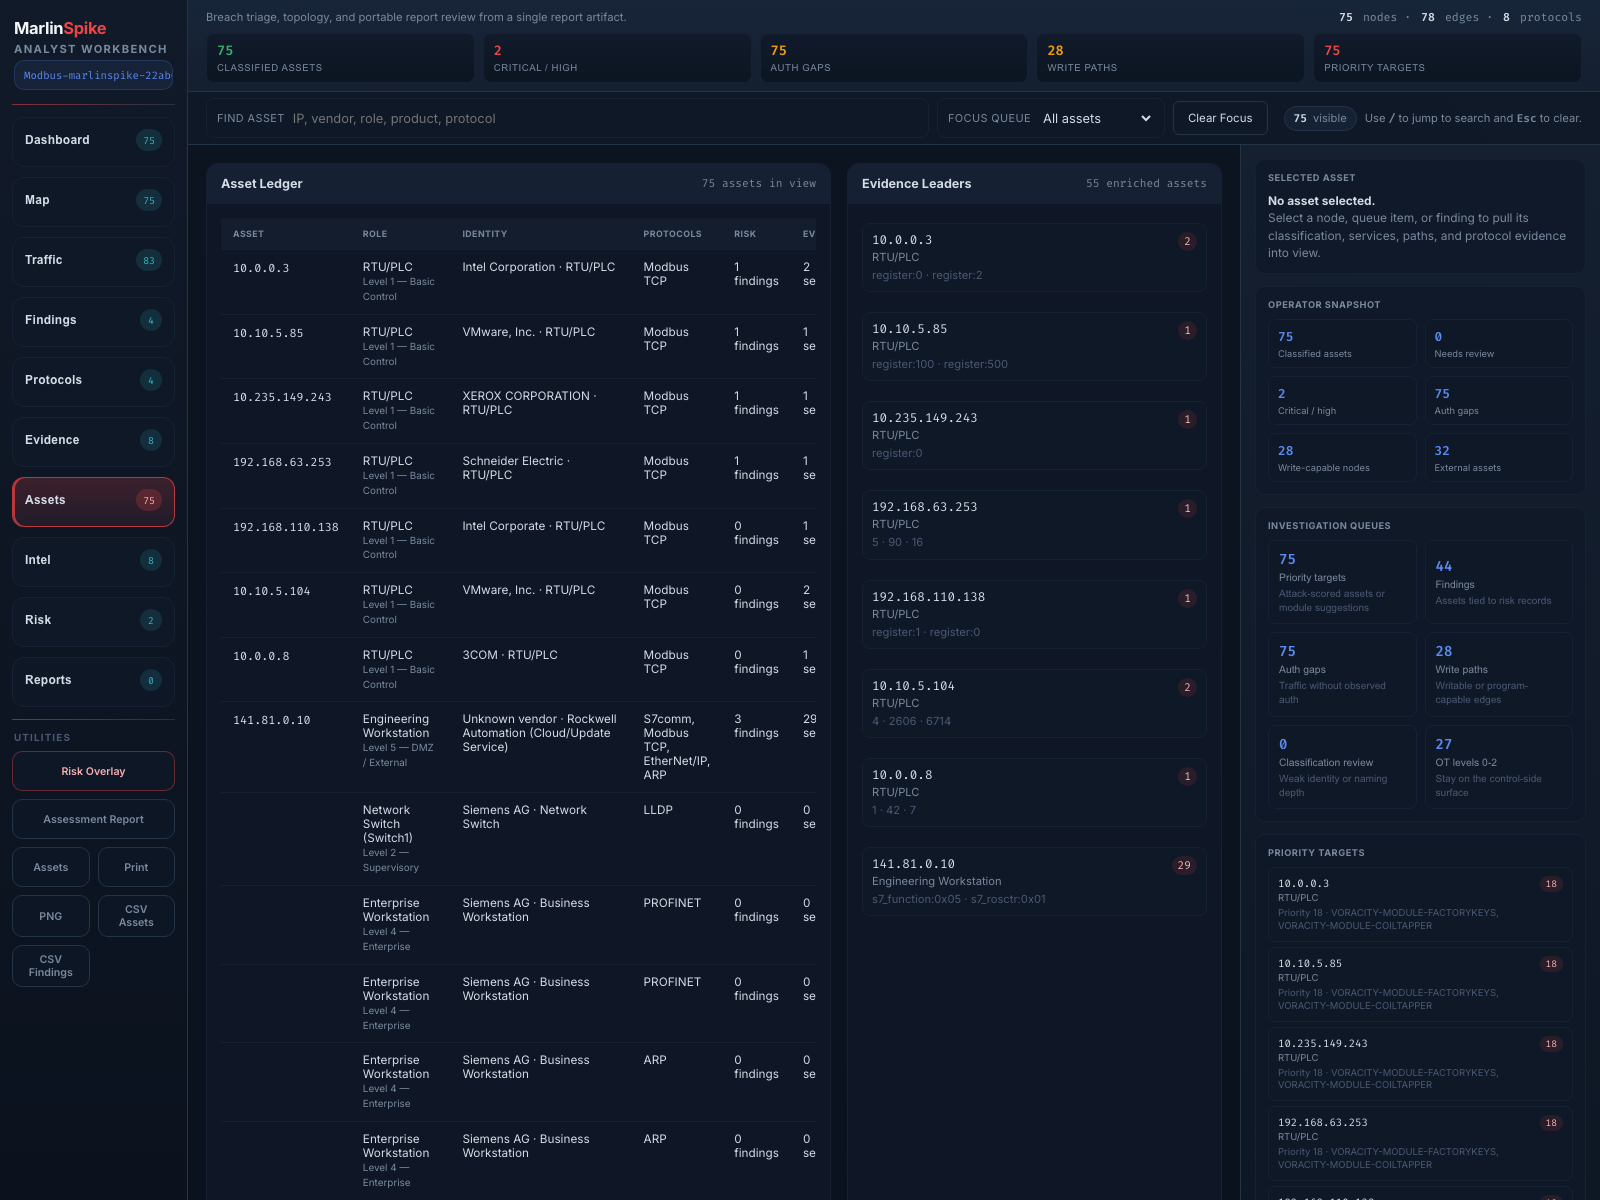Open Evidence Leaders card for 10.10.5.104

click(x=1034, y=704)
